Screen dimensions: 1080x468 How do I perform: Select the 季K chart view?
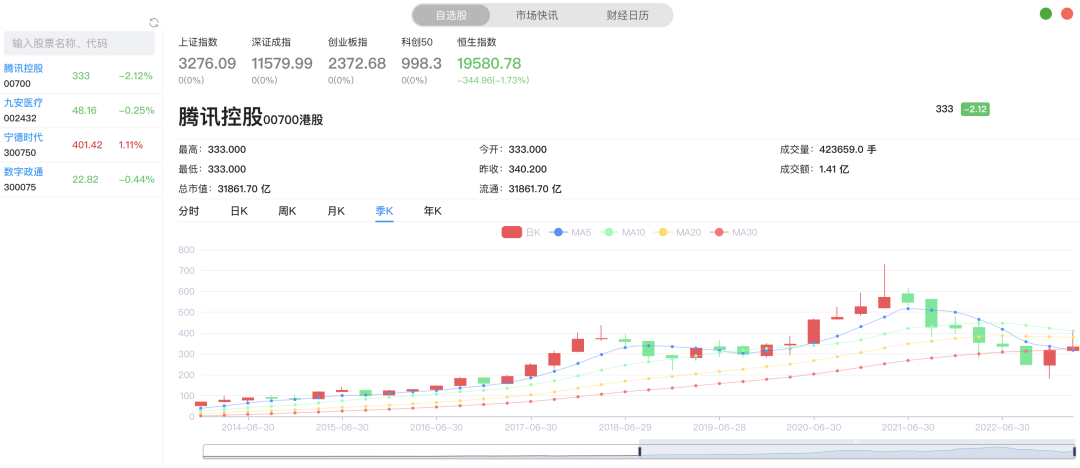point(384,211)
